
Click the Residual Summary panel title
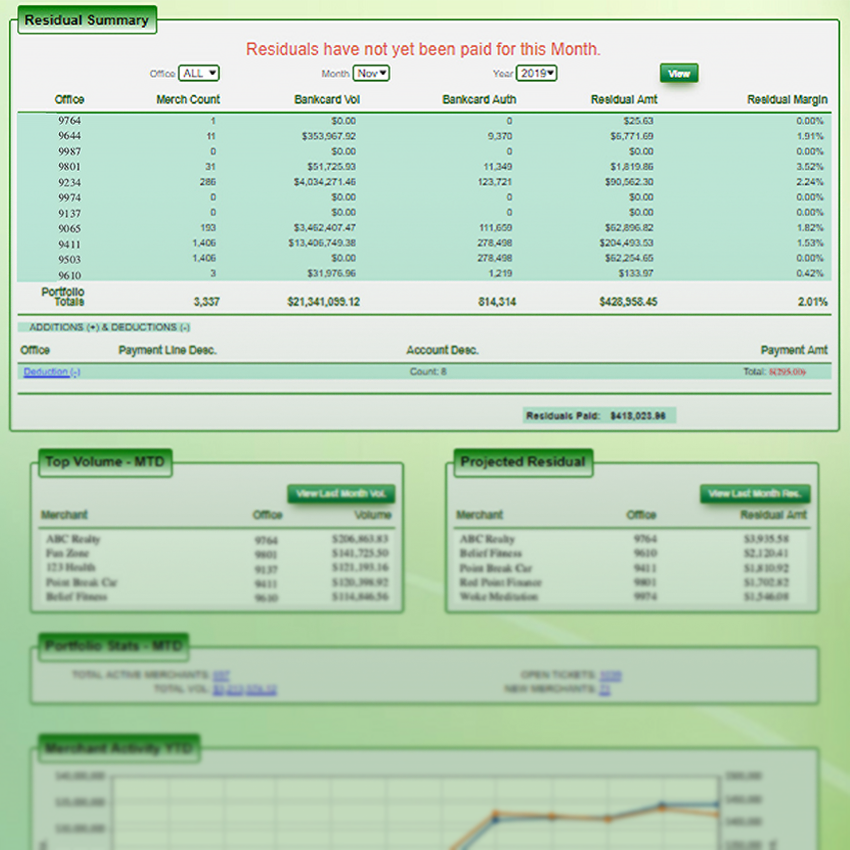pyautogui.click(x=87, y=20)
